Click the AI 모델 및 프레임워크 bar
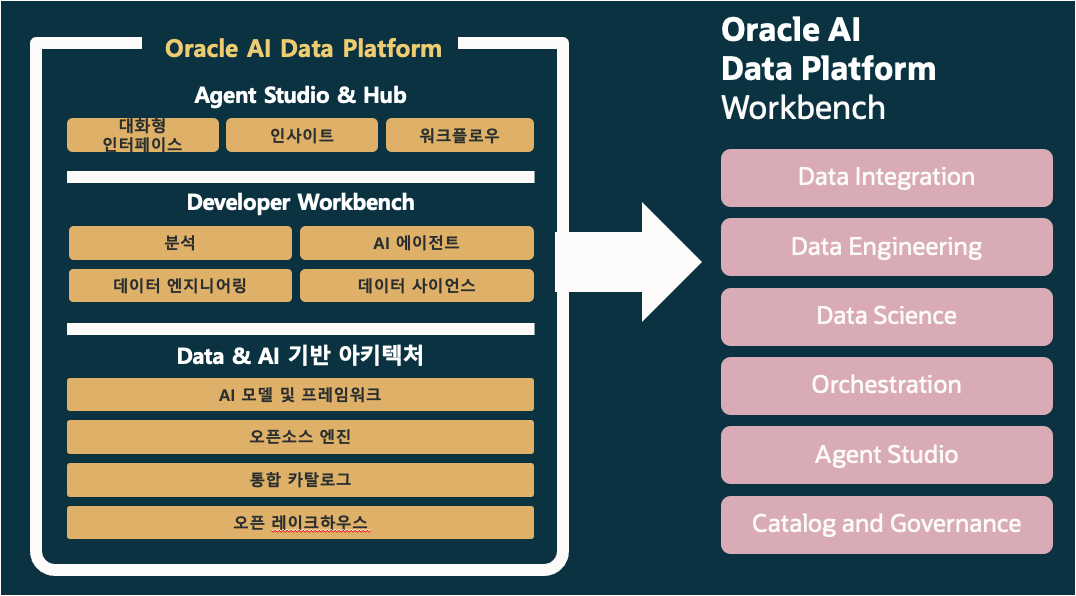The width and height of the screenshot is (1076, 596). [300, 395]
